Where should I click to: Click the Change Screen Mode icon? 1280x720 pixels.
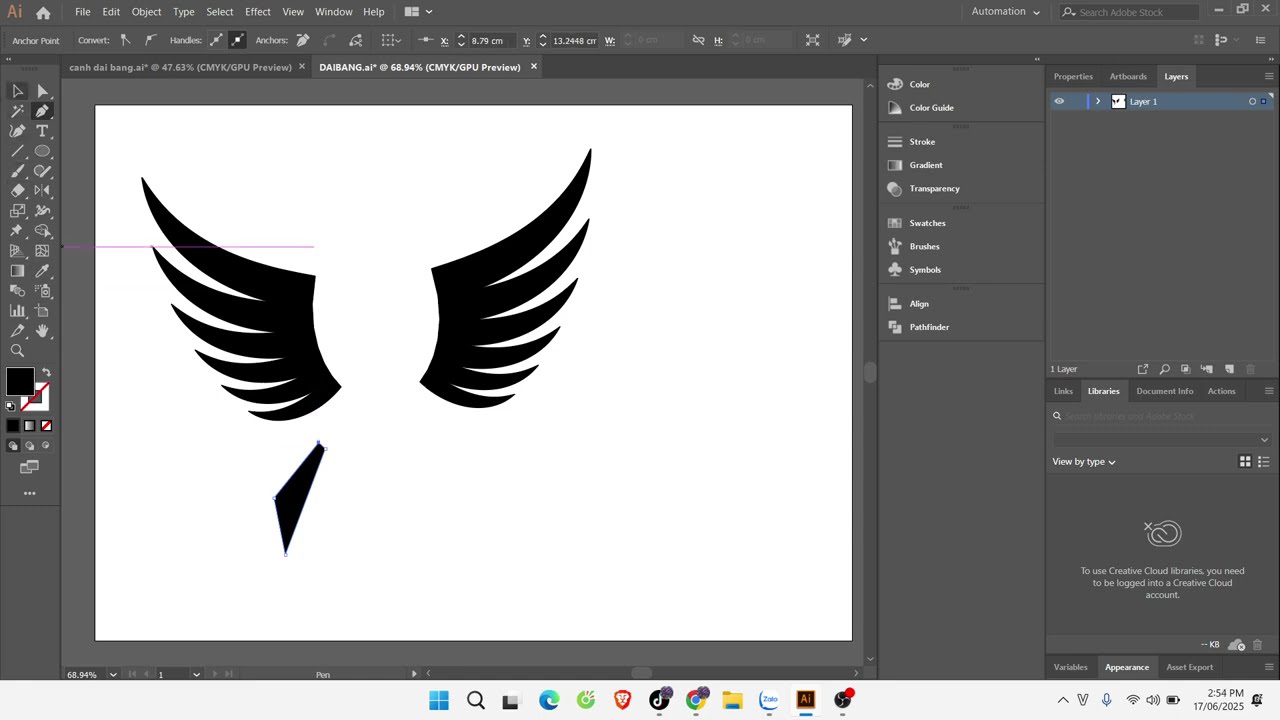pyautogui.click(x=29, y=467)
